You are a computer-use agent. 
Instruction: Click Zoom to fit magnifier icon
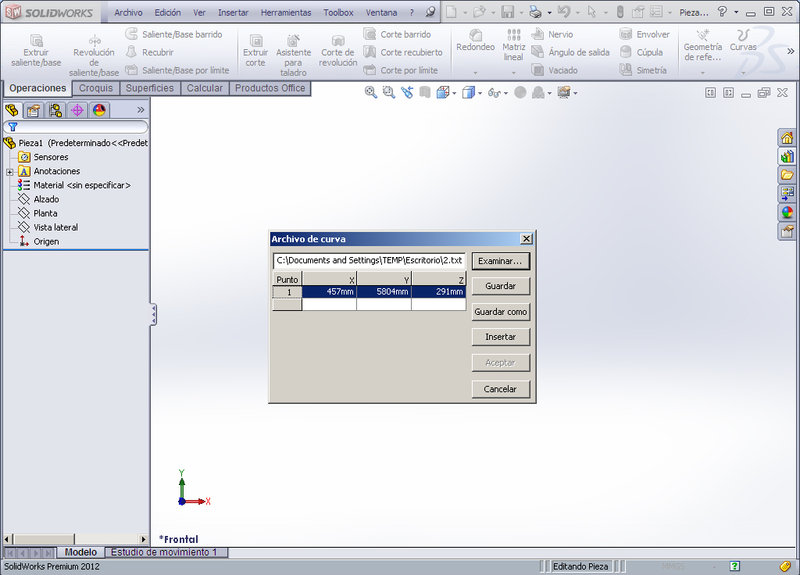pyautogui.click(x=371, y=92)
